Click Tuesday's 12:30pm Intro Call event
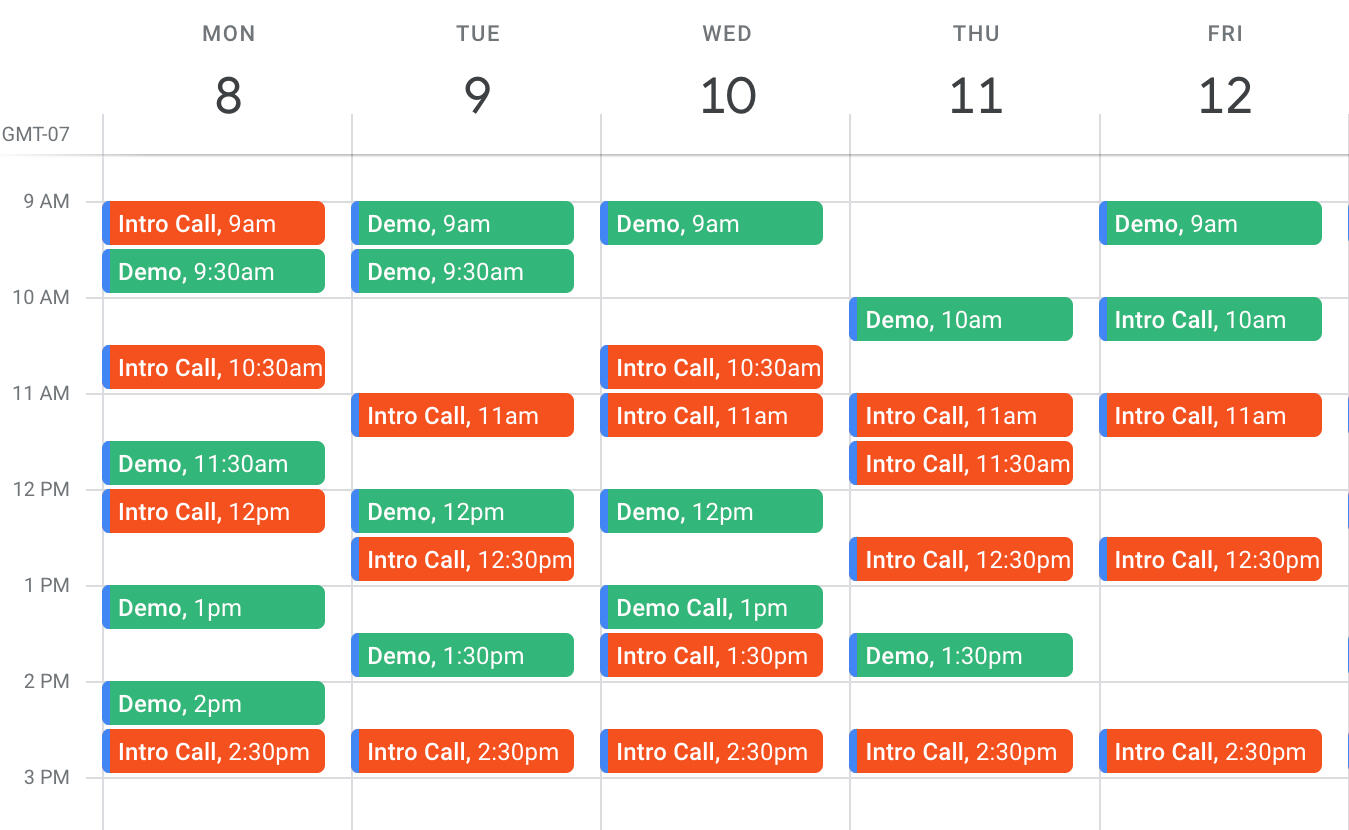This screenshot has width=1349, height=830. tap(463, 559)
